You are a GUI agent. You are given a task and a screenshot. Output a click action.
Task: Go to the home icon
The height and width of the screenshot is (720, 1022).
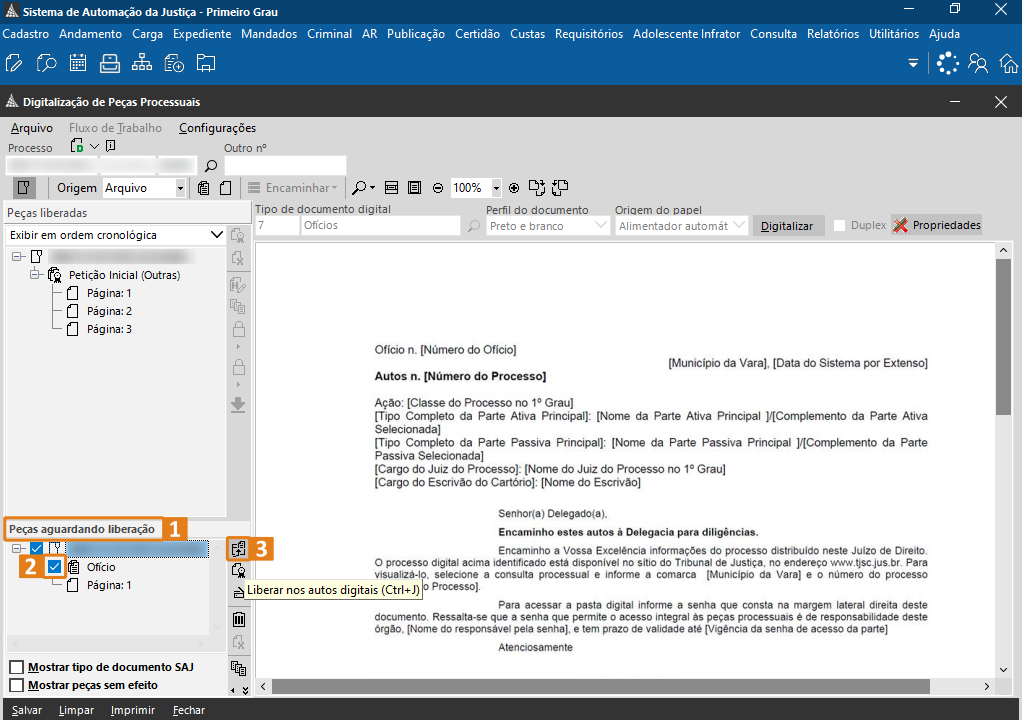coord(1008,63)
